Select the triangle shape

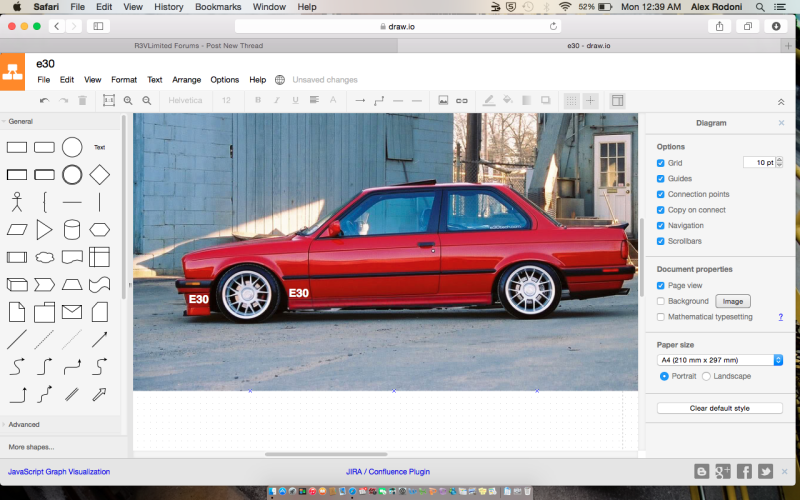point(44,230)
